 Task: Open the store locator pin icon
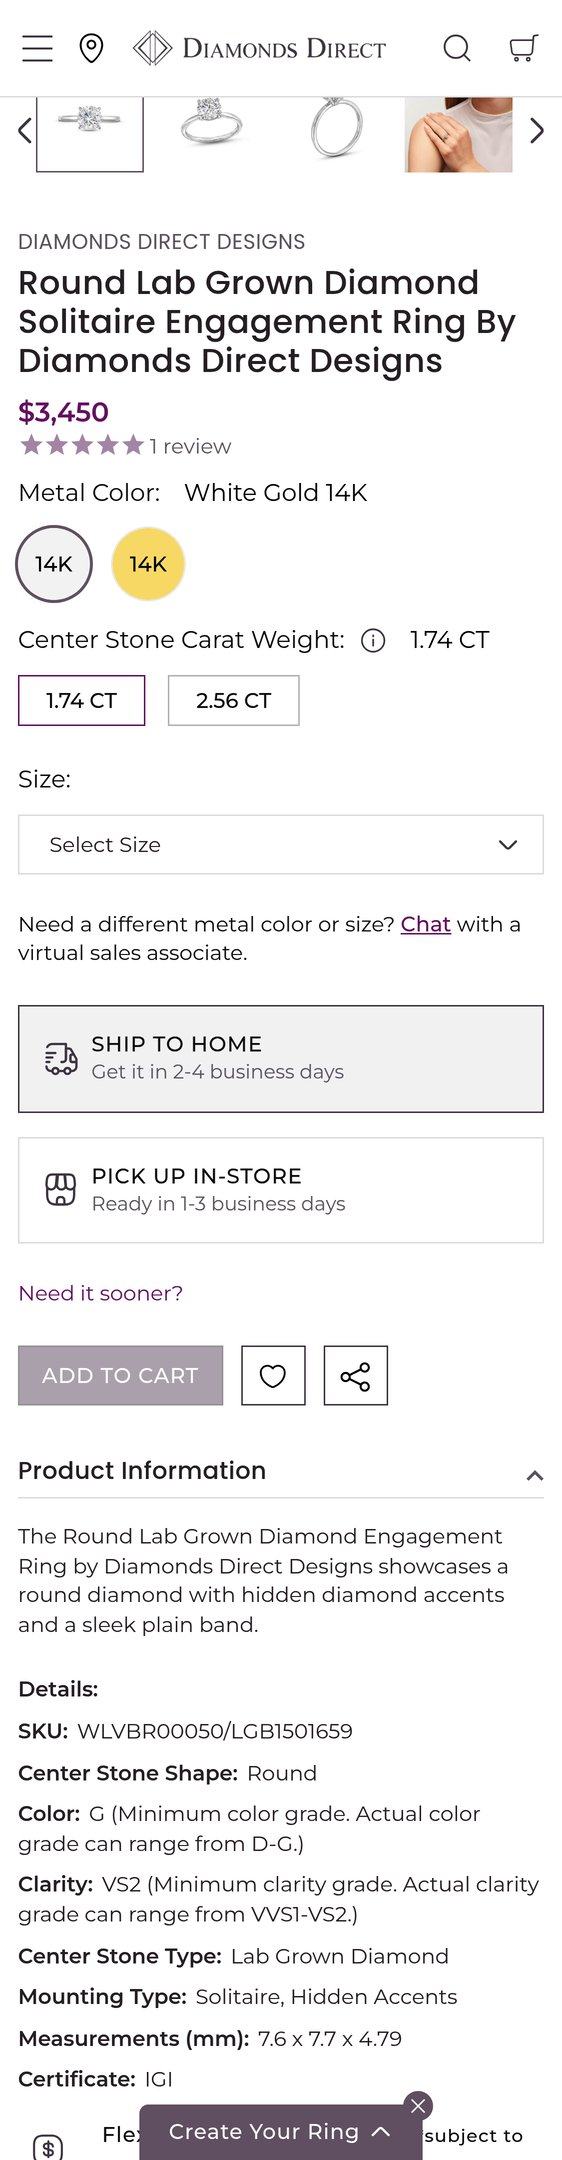[x=91, y=48]
